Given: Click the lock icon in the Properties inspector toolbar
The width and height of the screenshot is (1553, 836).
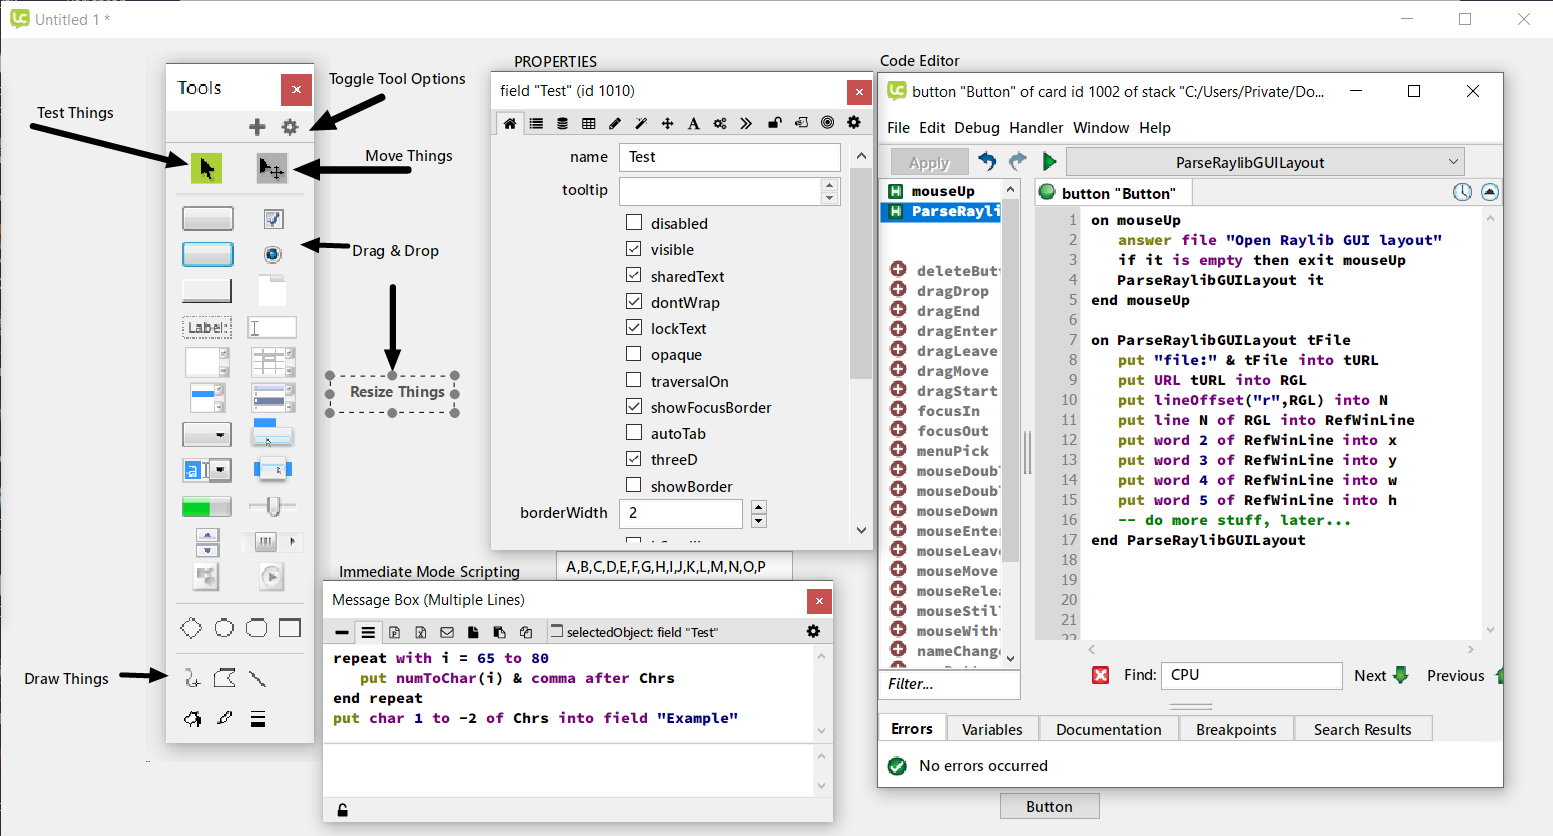Looking at the screenshot, I should 773,121.
